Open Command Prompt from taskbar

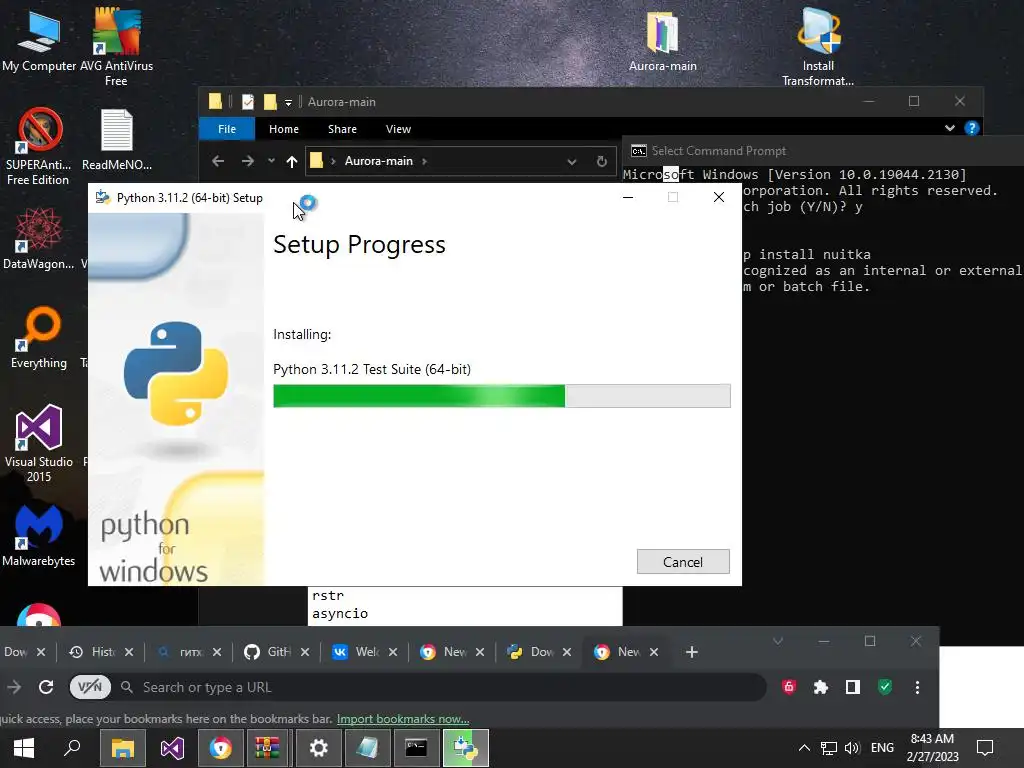416,748
